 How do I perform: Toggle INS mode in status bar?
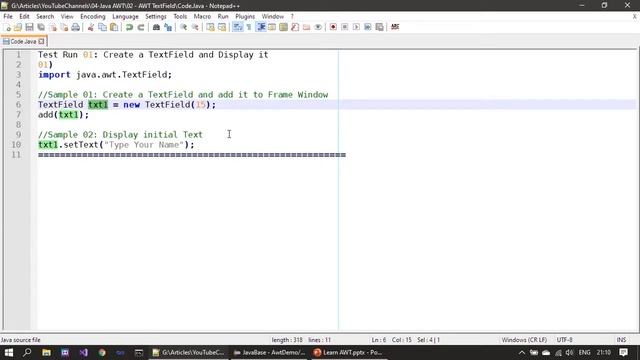(x=621, y=340)
